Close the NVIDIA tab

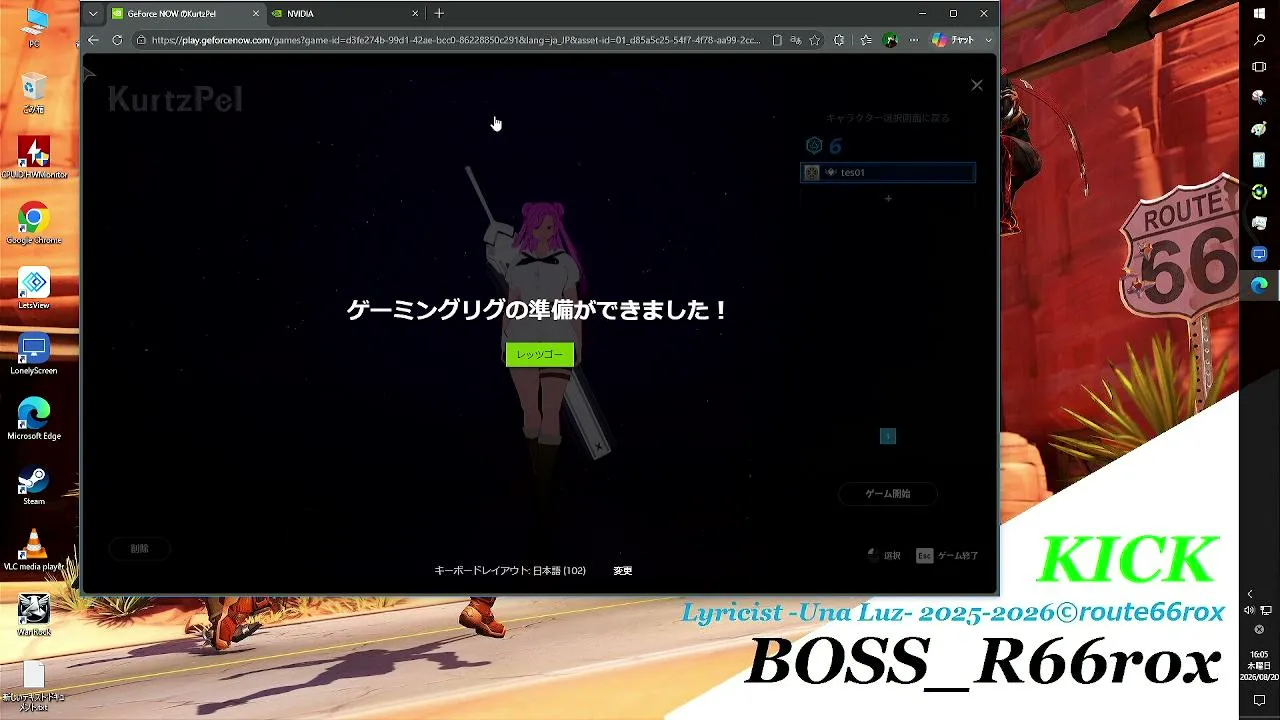pyautogui.click(x=415, y=14)
